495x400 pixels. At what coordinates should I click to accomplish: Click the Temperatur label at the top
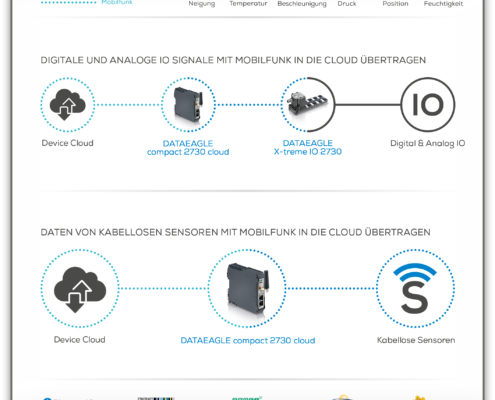(248, 4)
